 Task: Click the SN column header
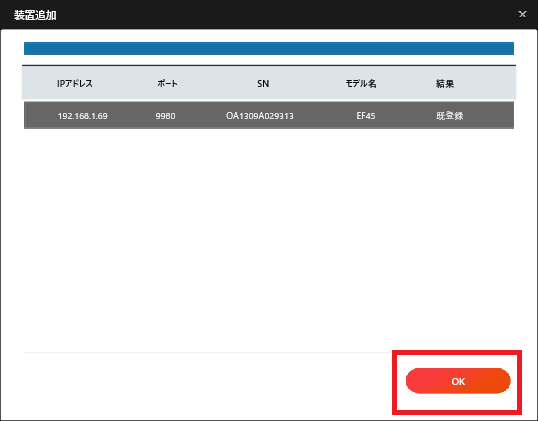pos(263,83)
